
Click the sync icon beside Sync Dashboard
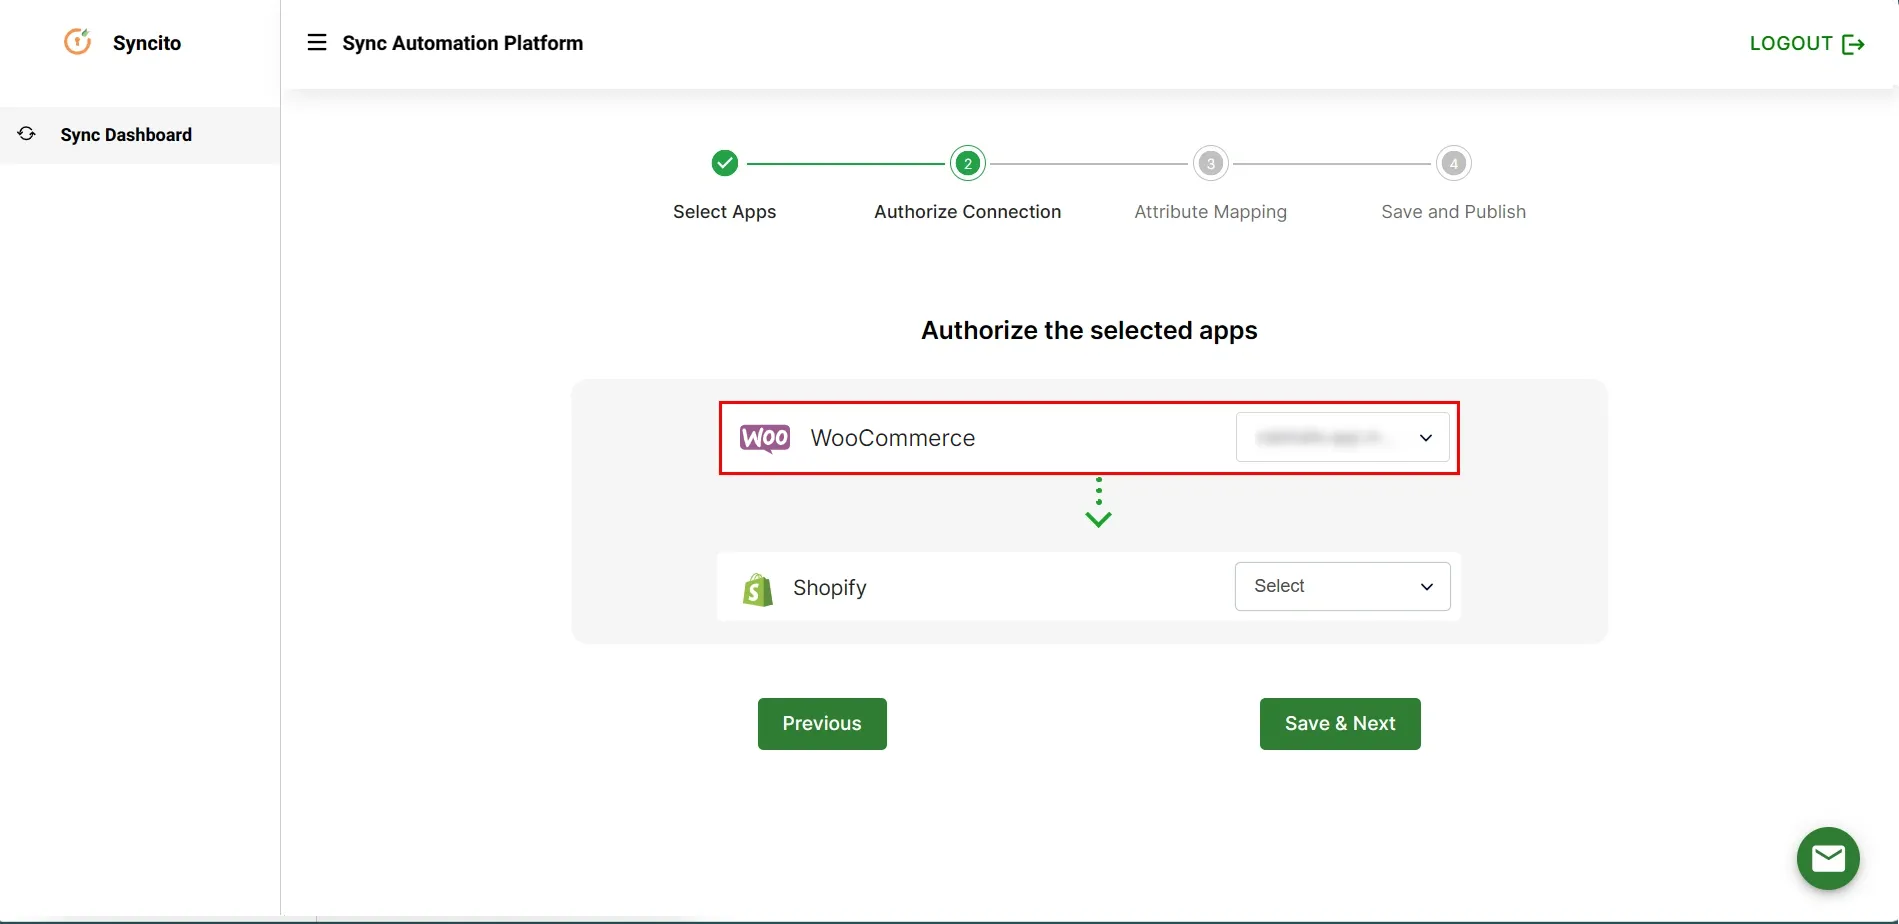coord(26,133)
